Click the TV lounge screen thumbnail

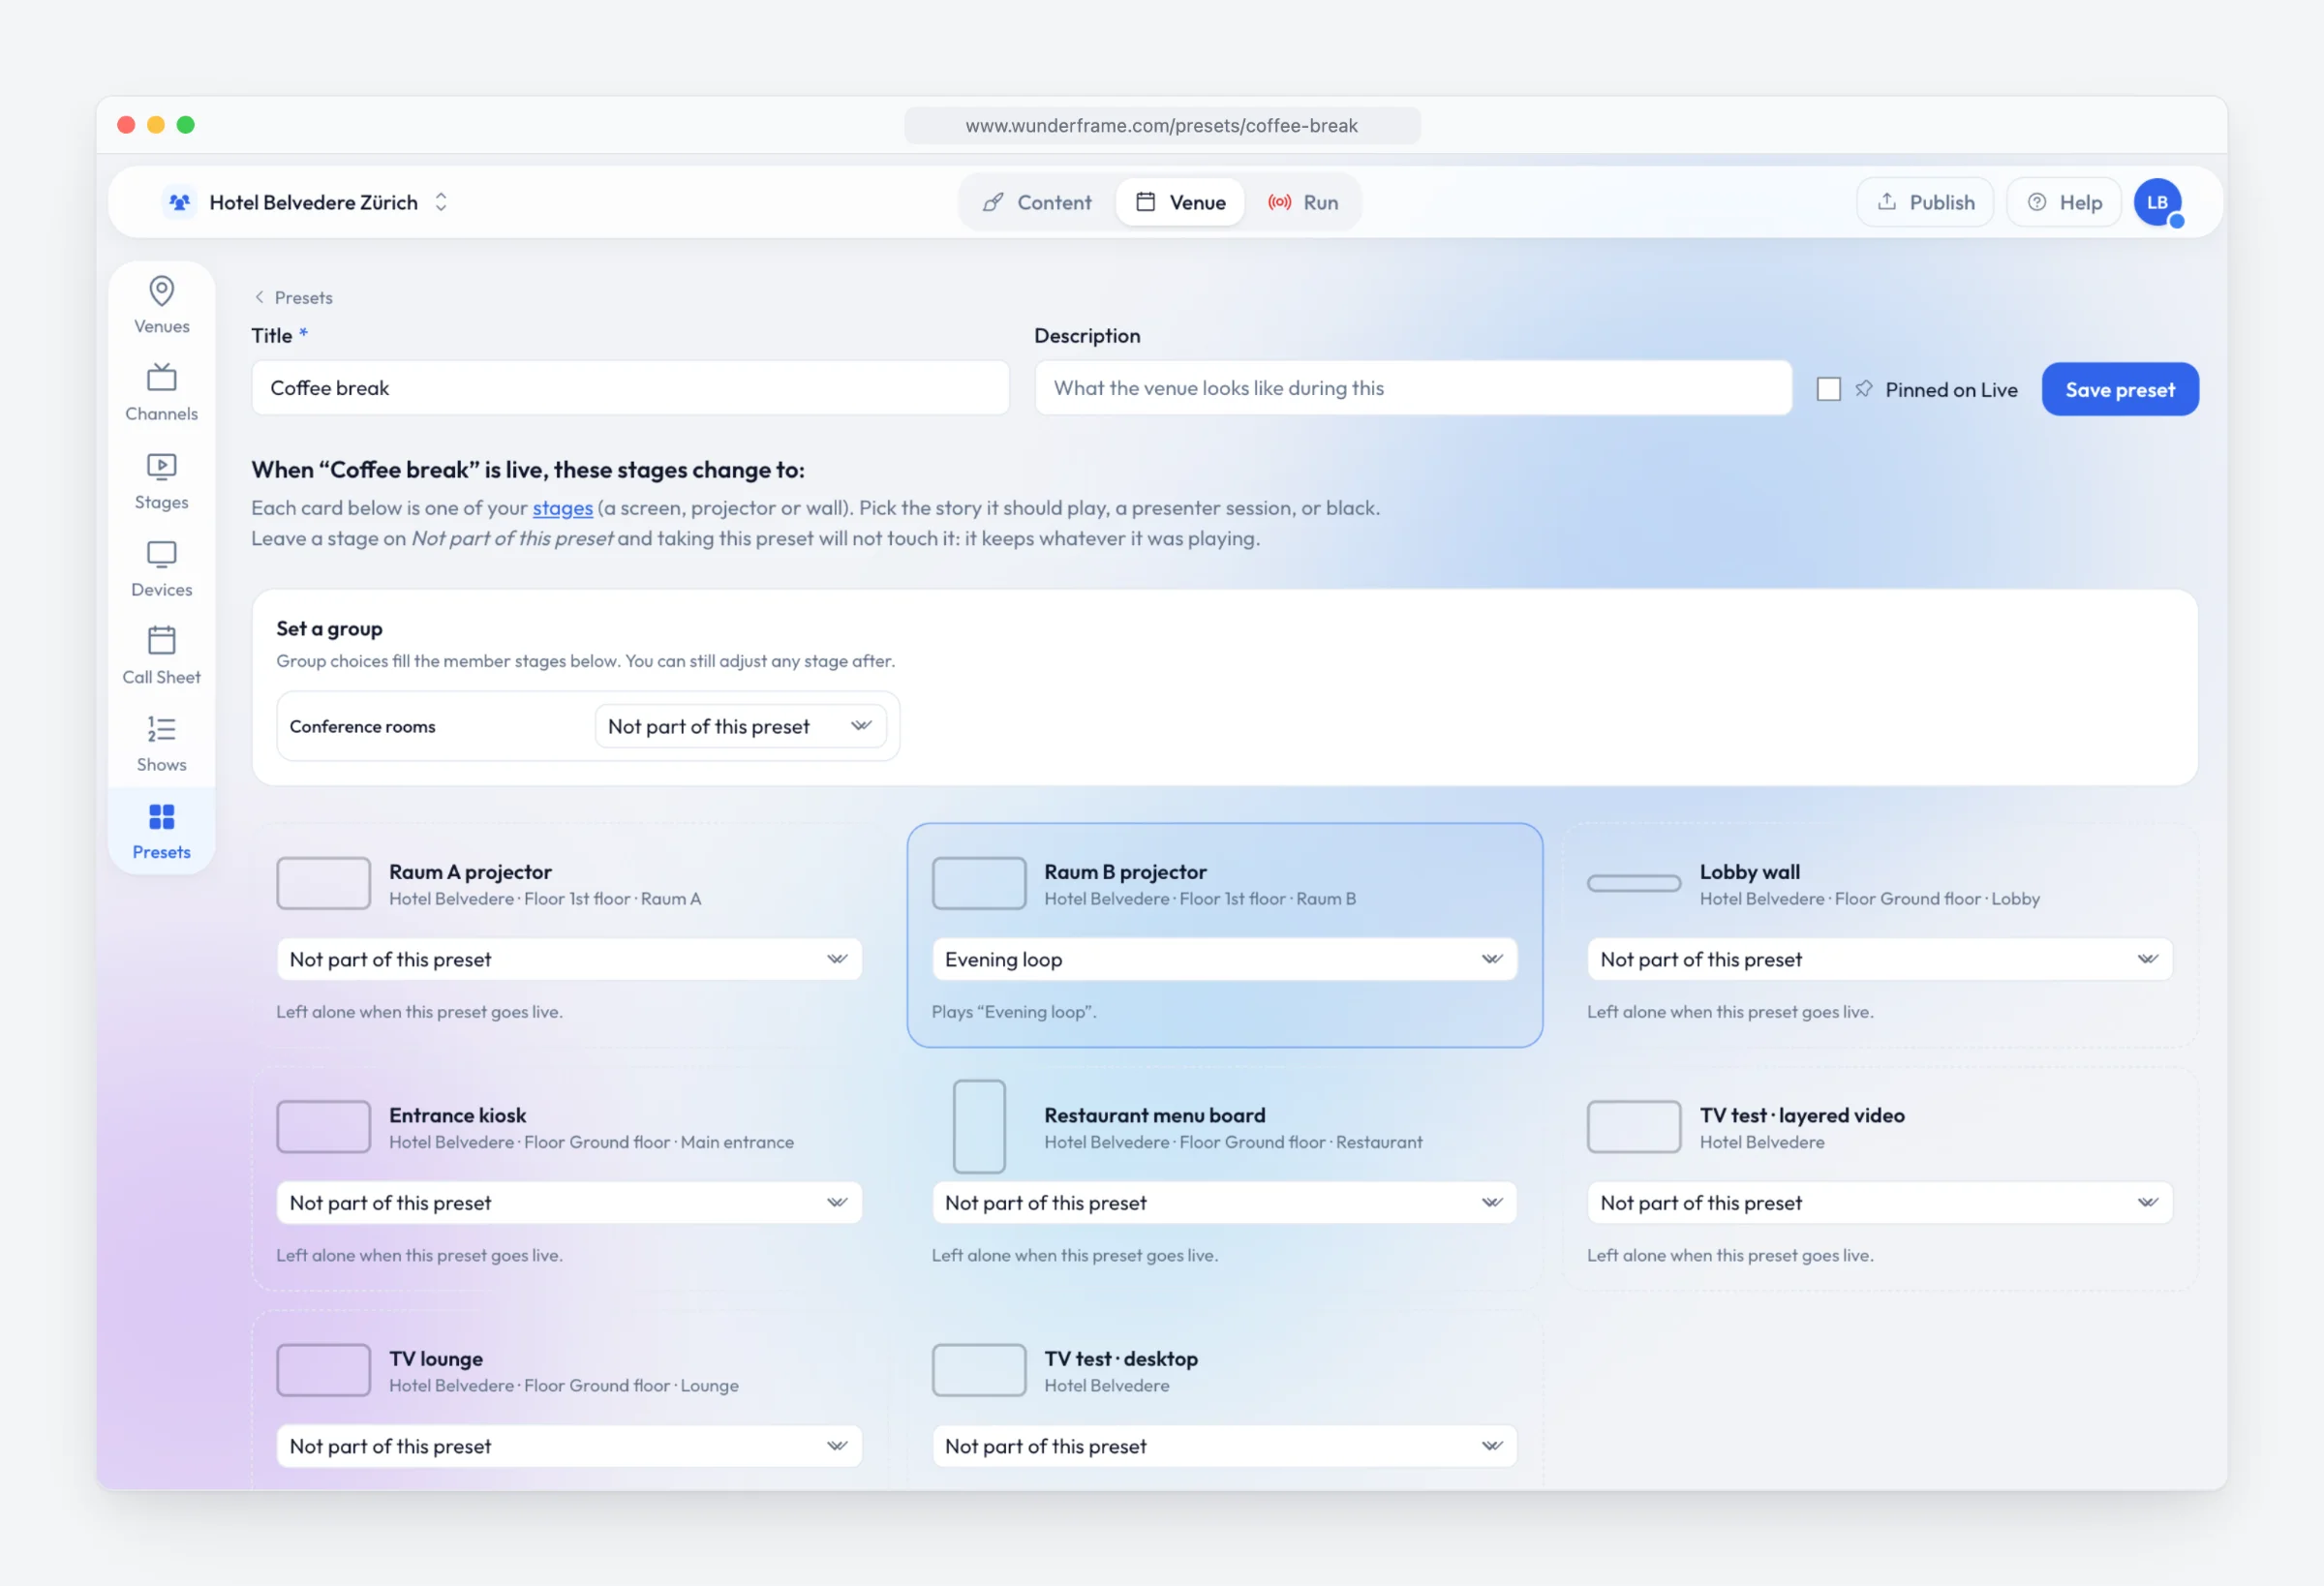(323, 1370)
